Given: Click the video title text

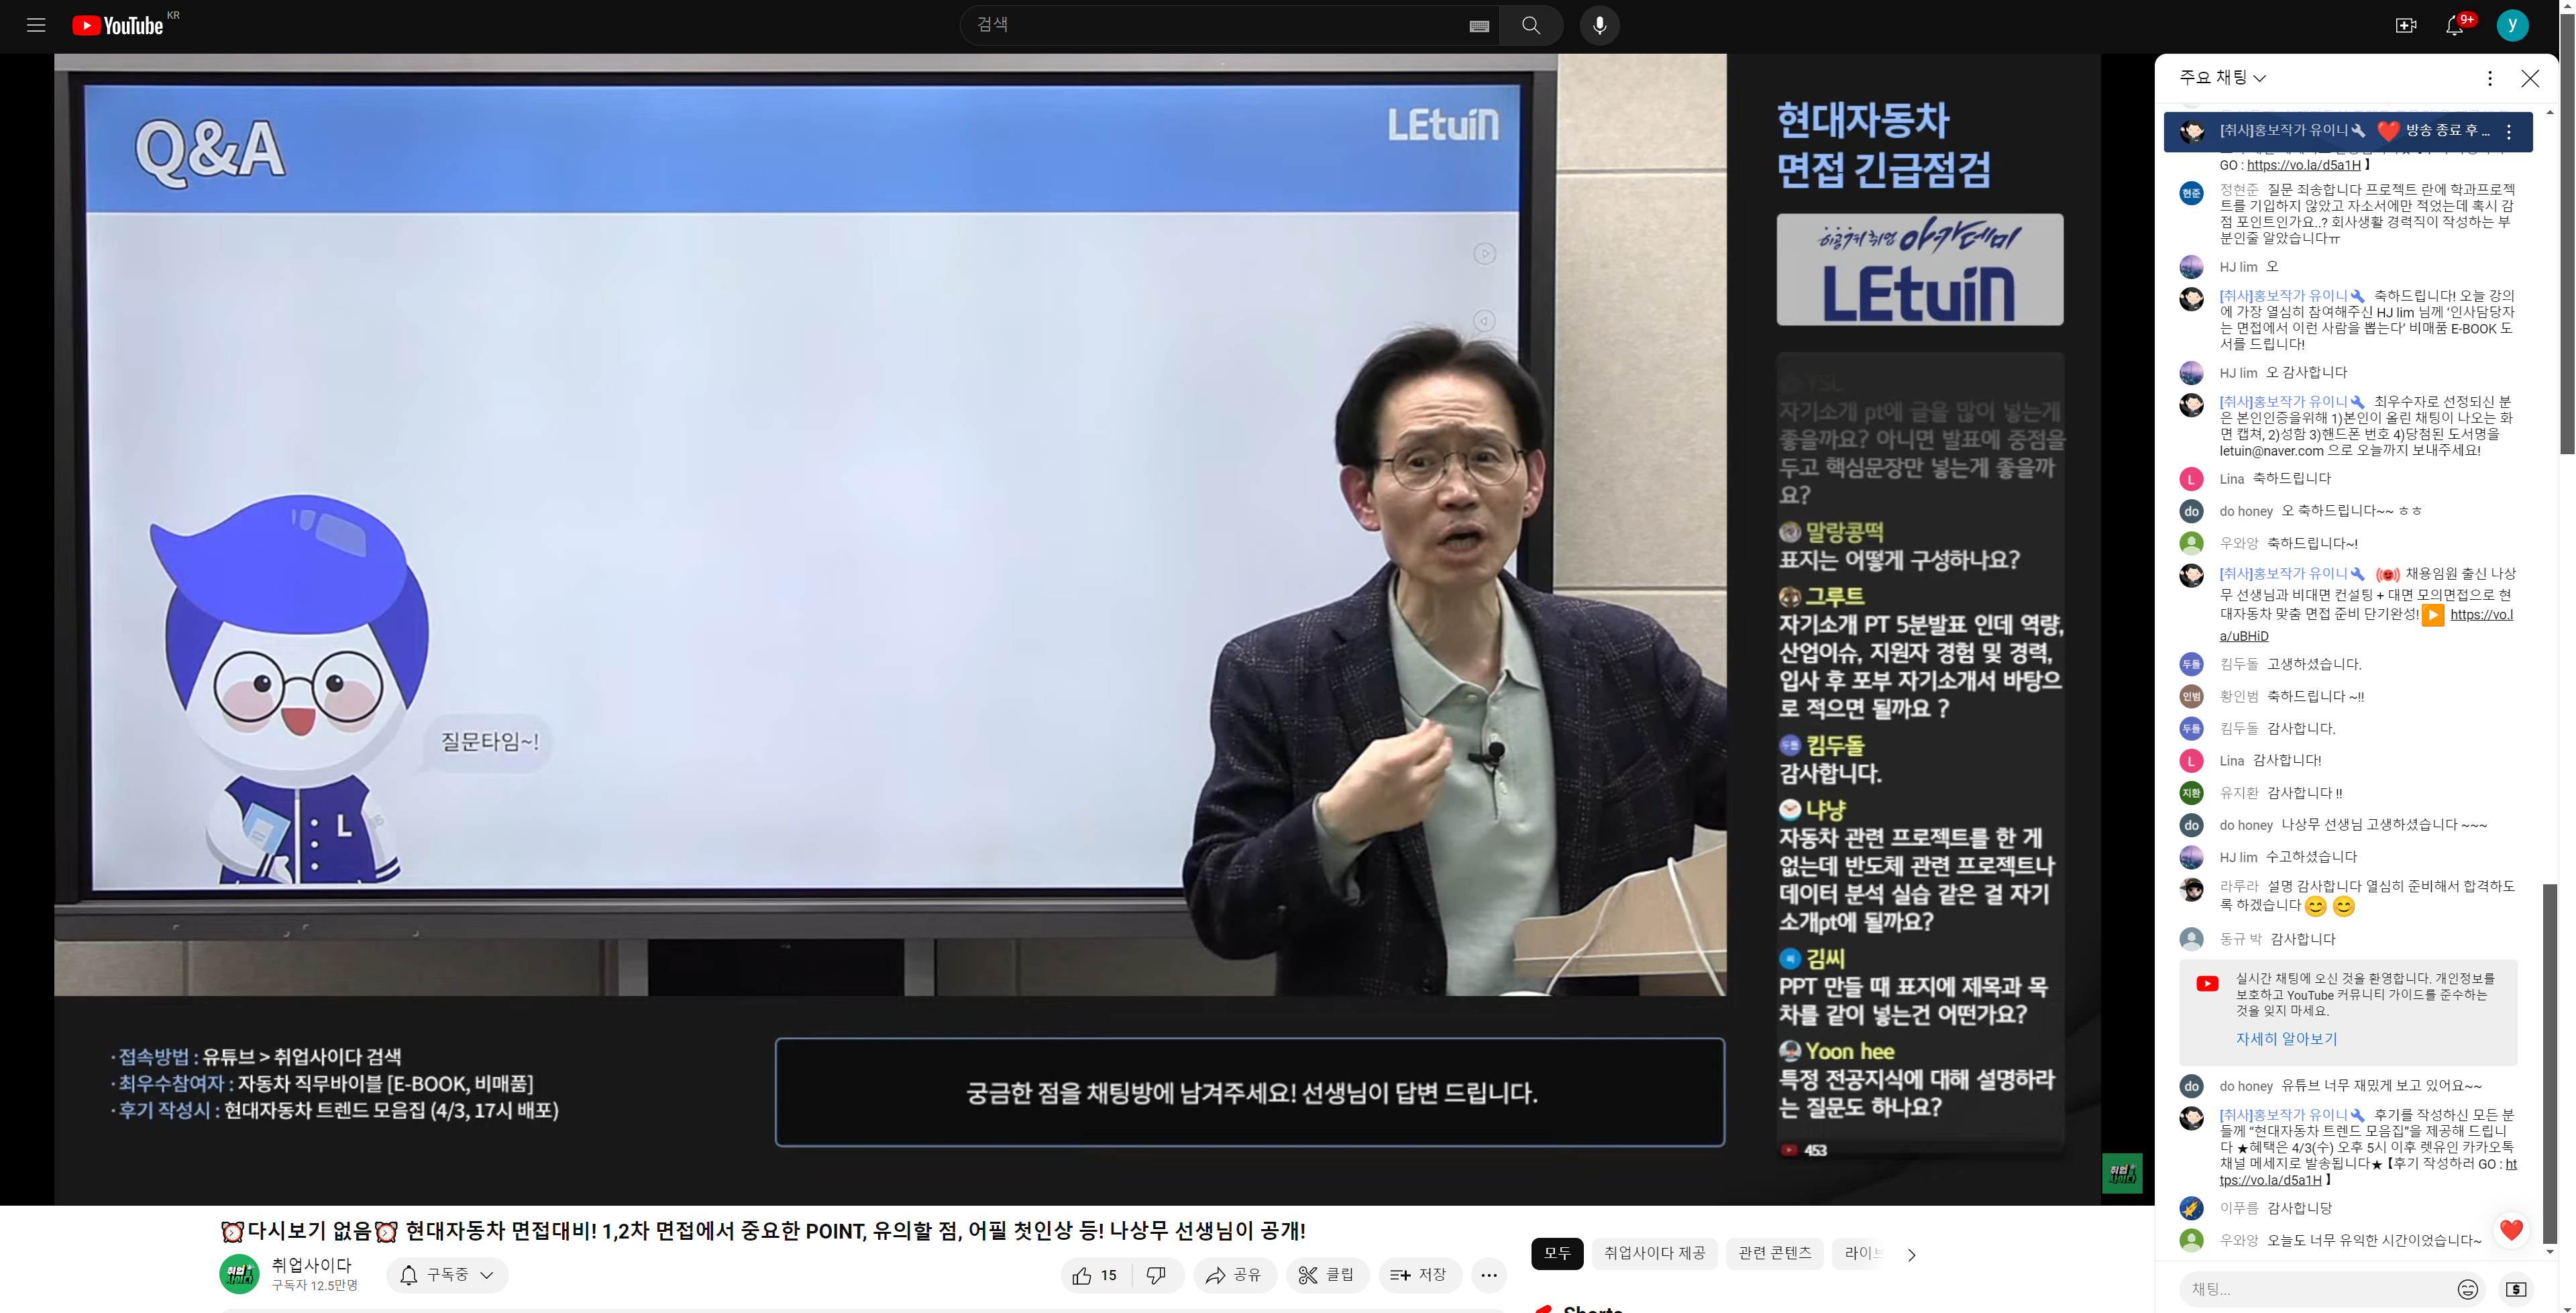Looking at the screenshot, I should [763, 1230].
